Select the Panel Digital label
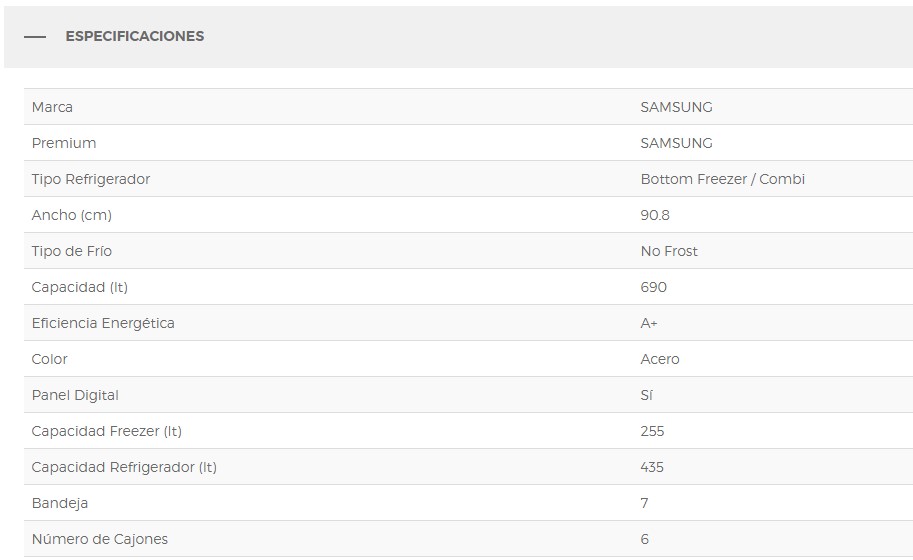 pos(75,395)
